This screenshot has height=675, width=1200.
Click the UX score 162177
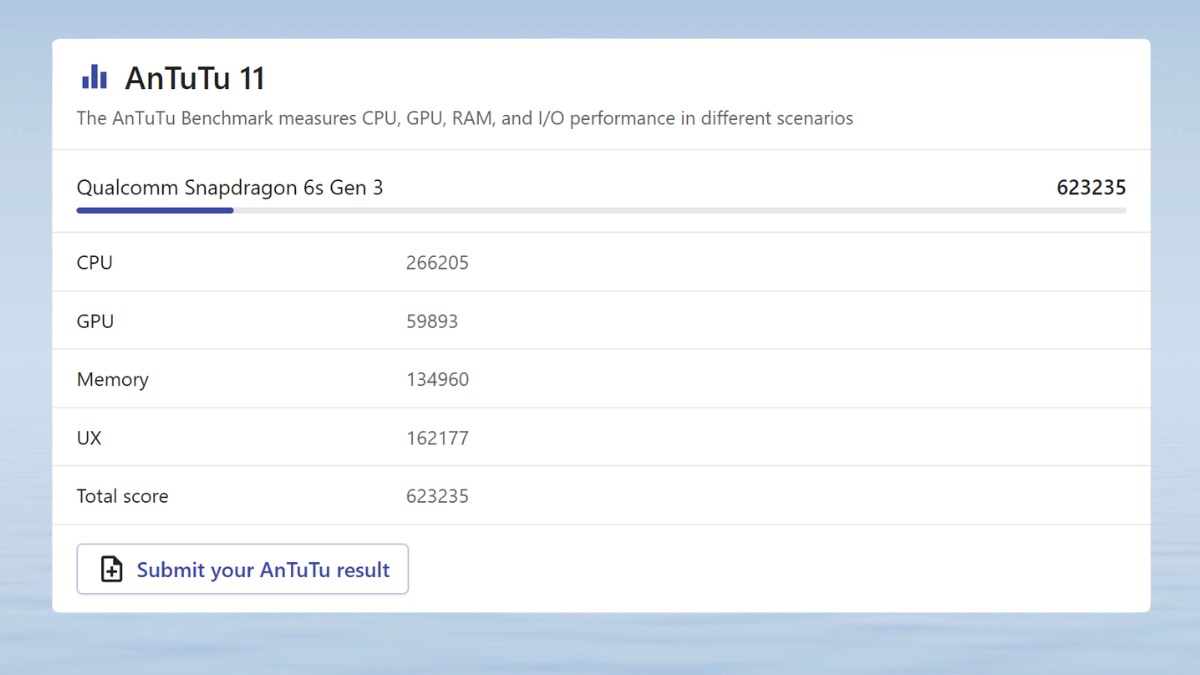[437, 438]
